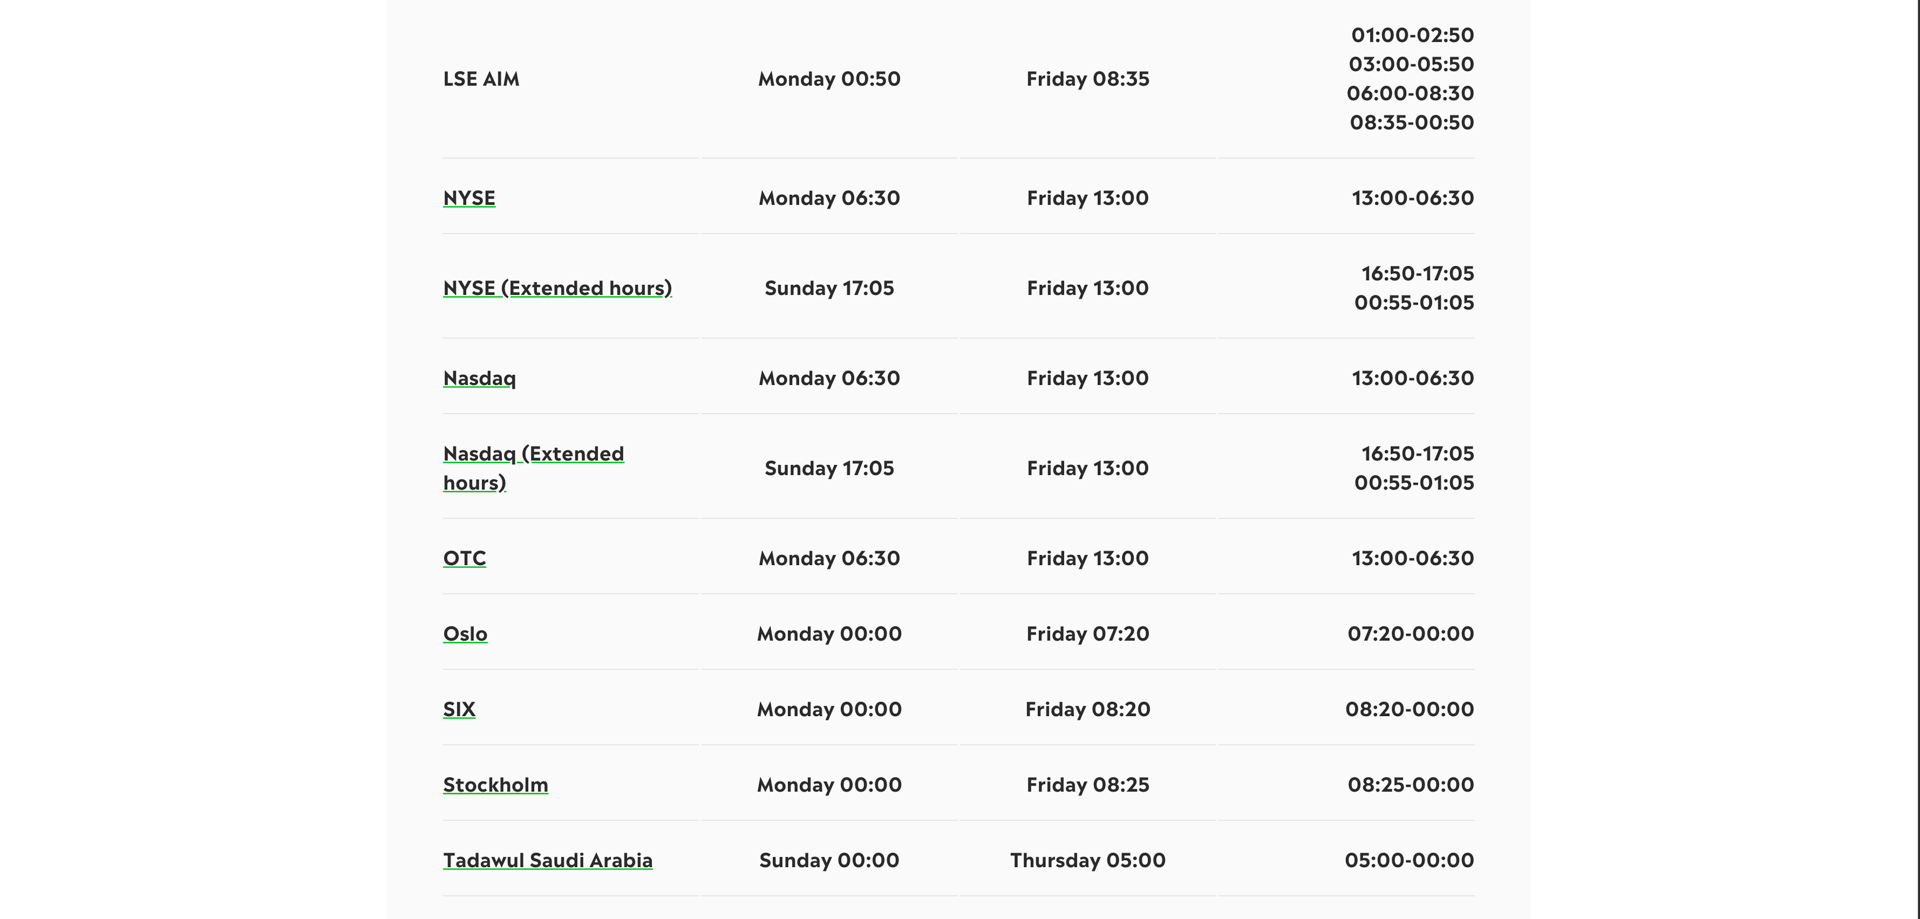Click the 01:00-02:50 break time entry

point(1412,35)
